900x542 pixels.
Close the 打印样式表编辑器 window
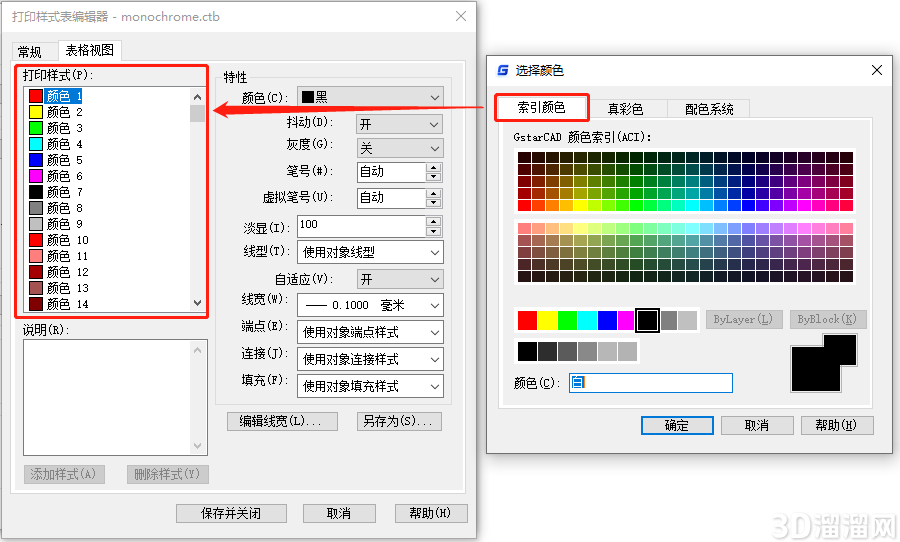point(460,16)
